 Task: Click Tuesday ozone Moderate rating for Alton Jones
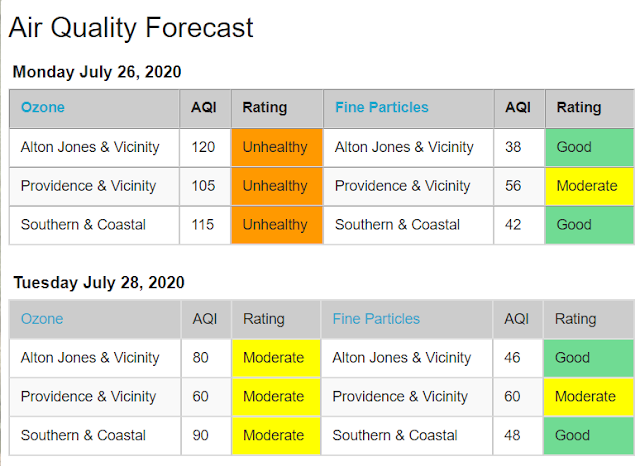pos(276,358)
